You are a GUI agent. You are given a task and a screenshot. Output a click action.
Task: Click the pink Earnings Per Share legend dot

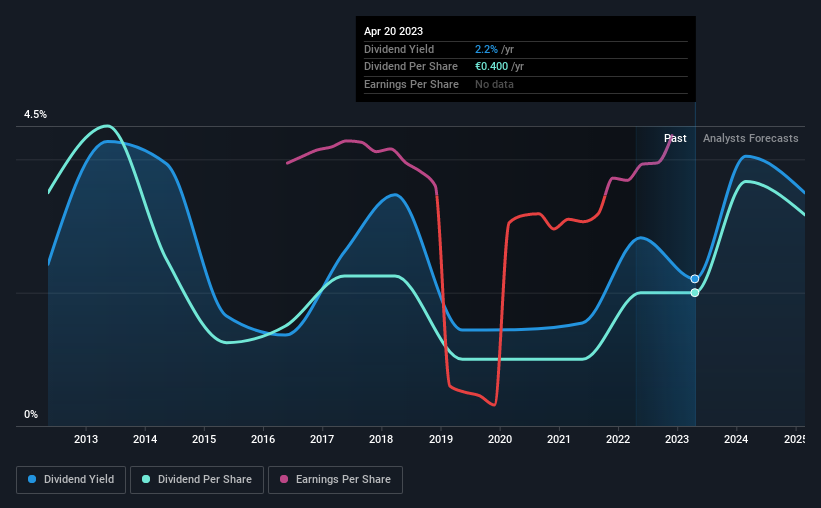pyautogui.click(x=284, y=479)
